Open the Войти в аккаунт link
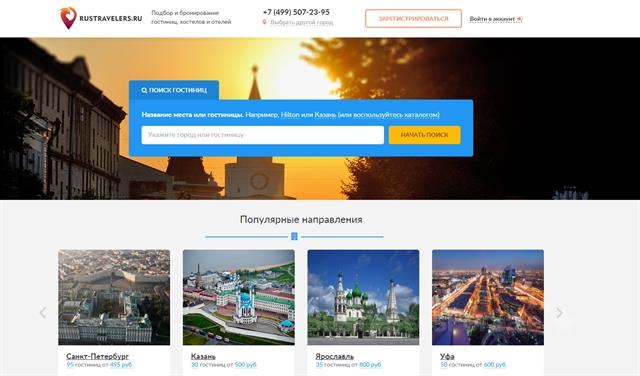 tap(492, 19)
